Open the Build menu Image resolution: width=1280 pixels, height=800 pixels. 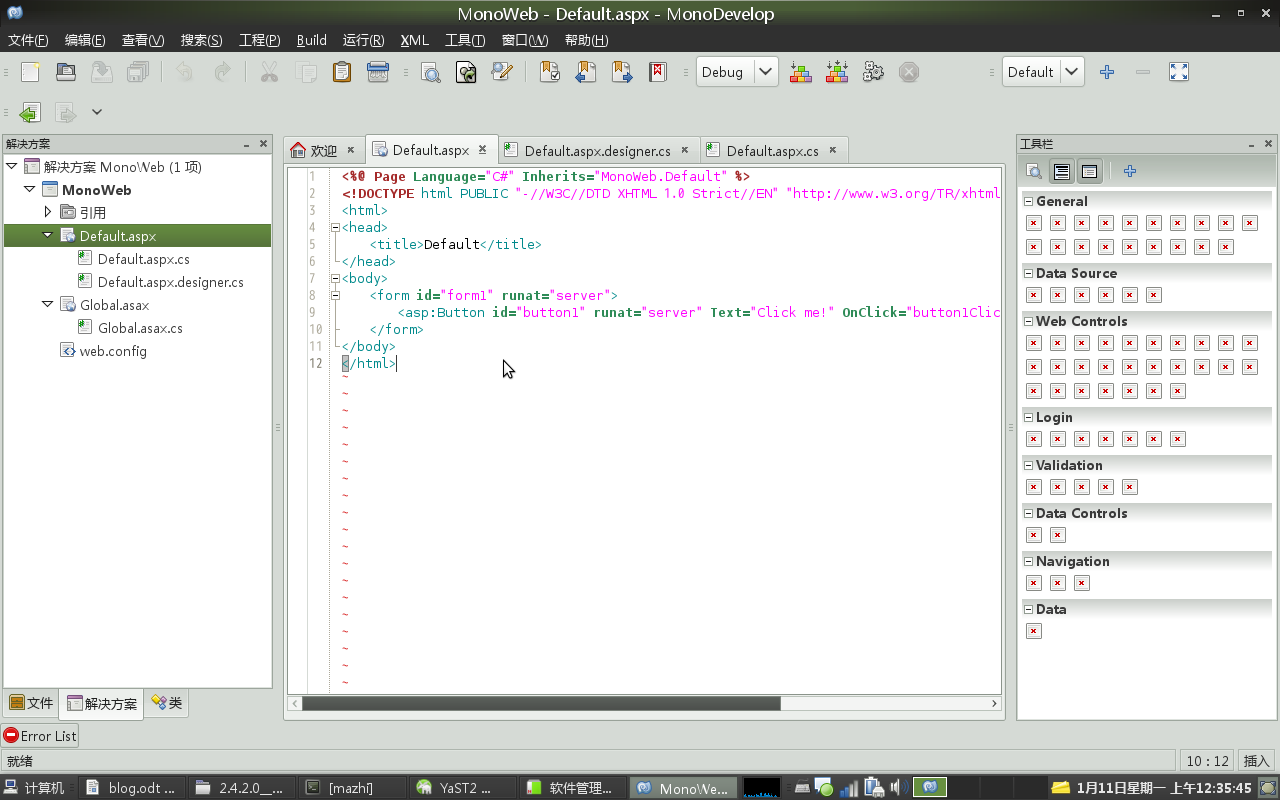312,40
